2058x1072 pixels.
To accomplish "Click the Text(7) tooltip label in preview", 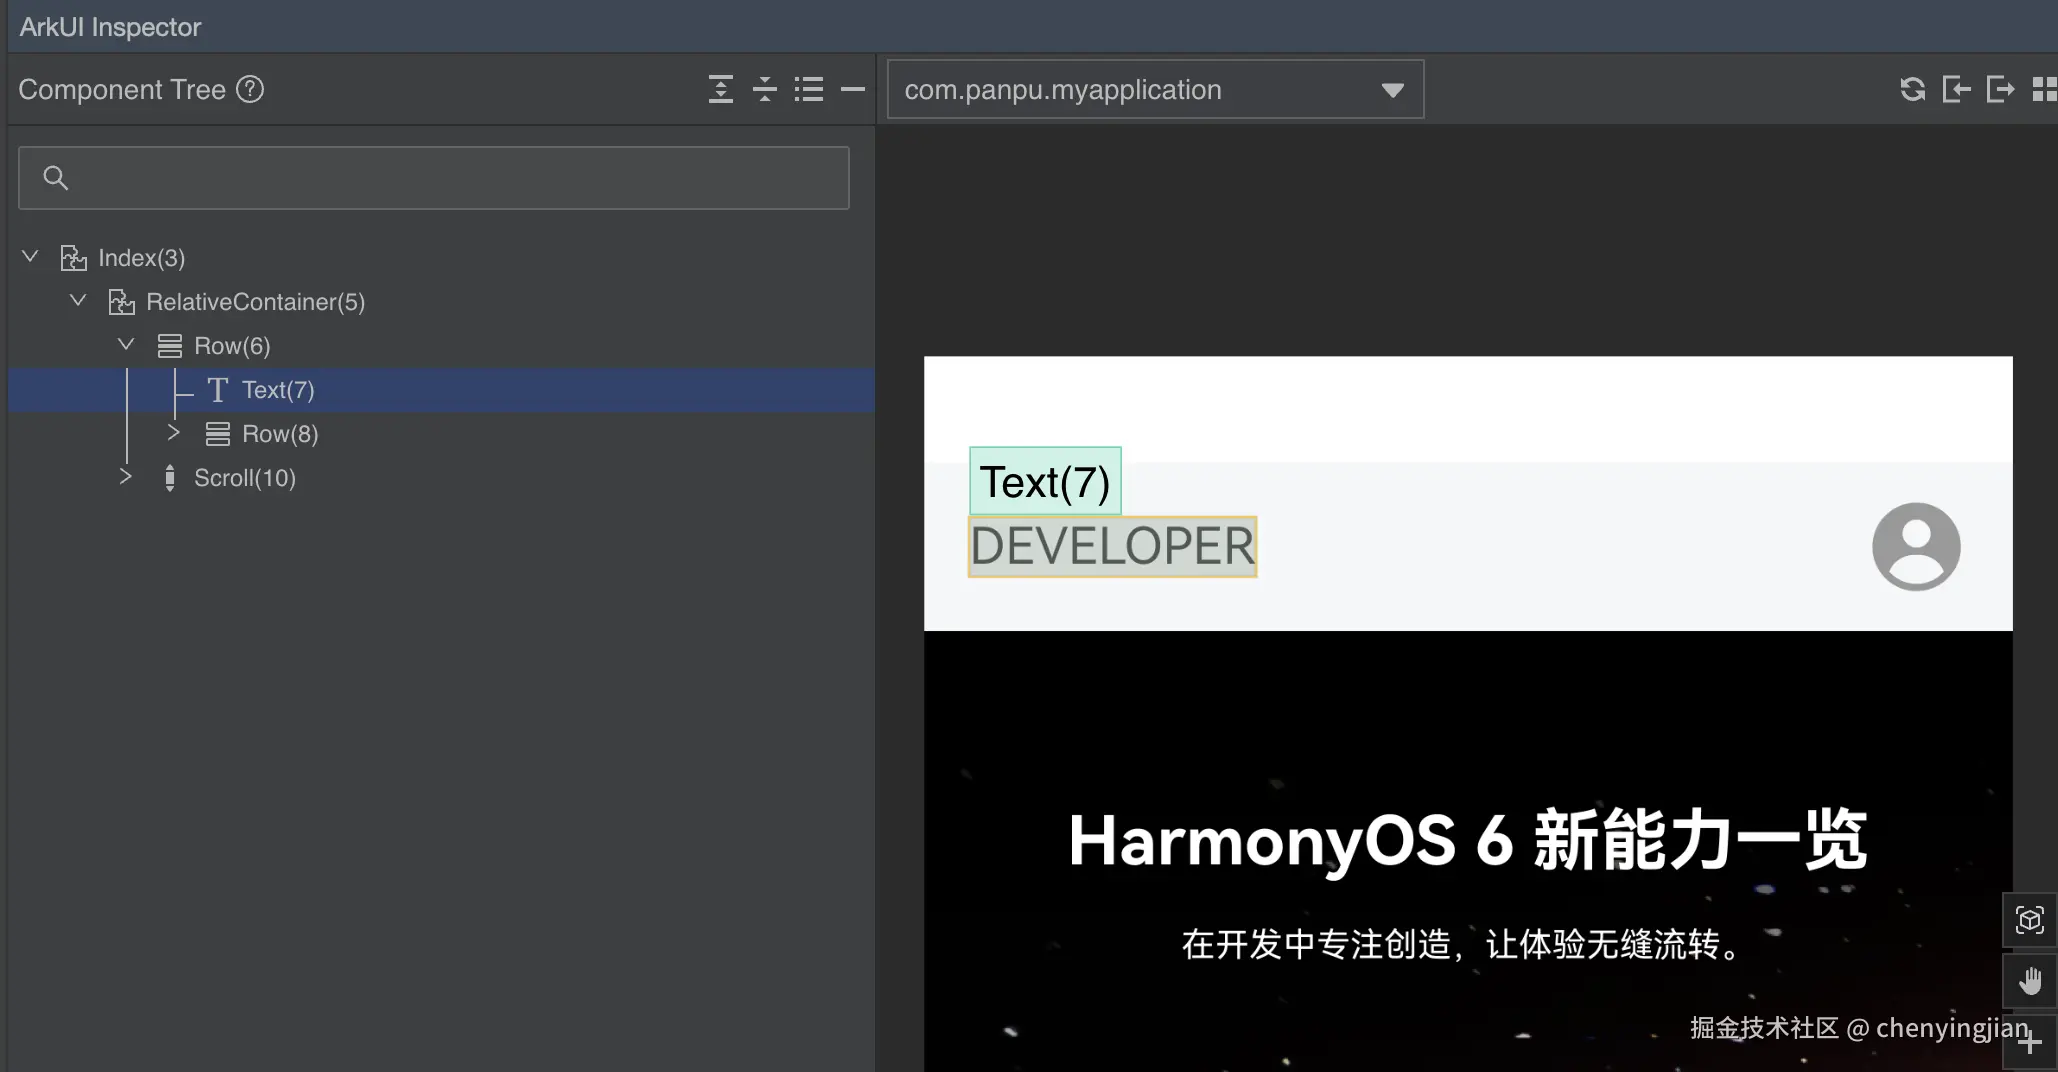I will [1045, 481].
